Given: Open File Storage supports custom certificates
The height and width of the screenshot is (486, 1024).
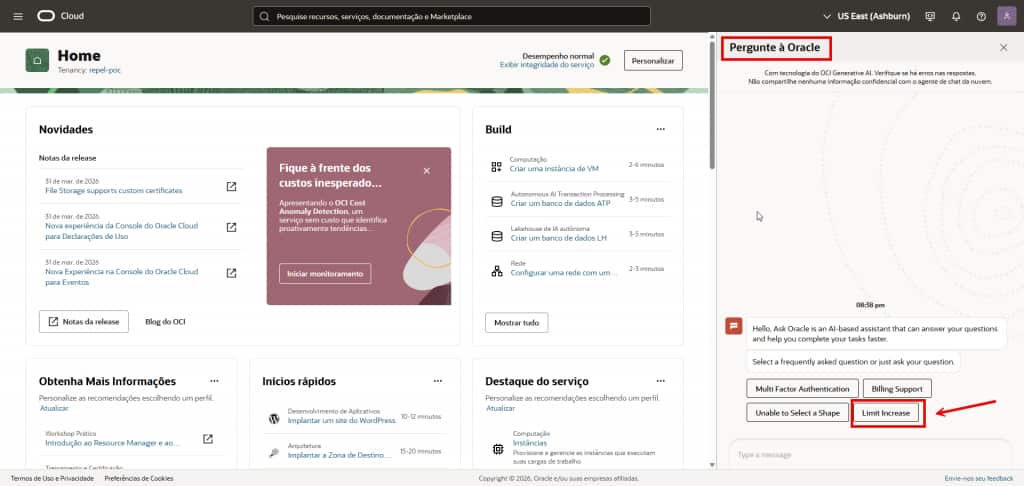Looking at the screenshot, I should 114,191.
